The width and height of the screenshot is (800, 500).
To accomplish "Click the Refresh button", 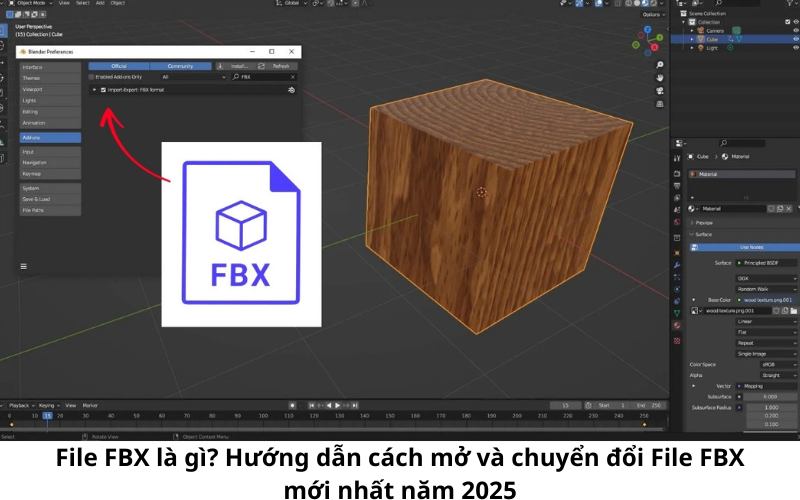I will tap(276, 66).
